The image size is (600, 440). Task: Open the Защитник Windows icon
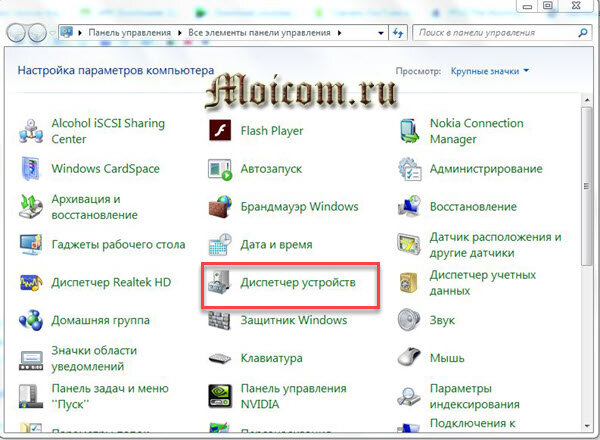220,320
